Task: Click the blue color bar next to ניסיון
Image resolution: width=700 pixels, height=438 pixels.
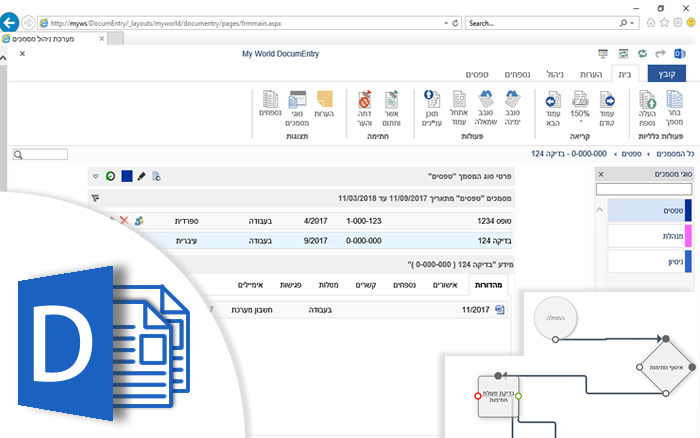Action: (688, 261)
